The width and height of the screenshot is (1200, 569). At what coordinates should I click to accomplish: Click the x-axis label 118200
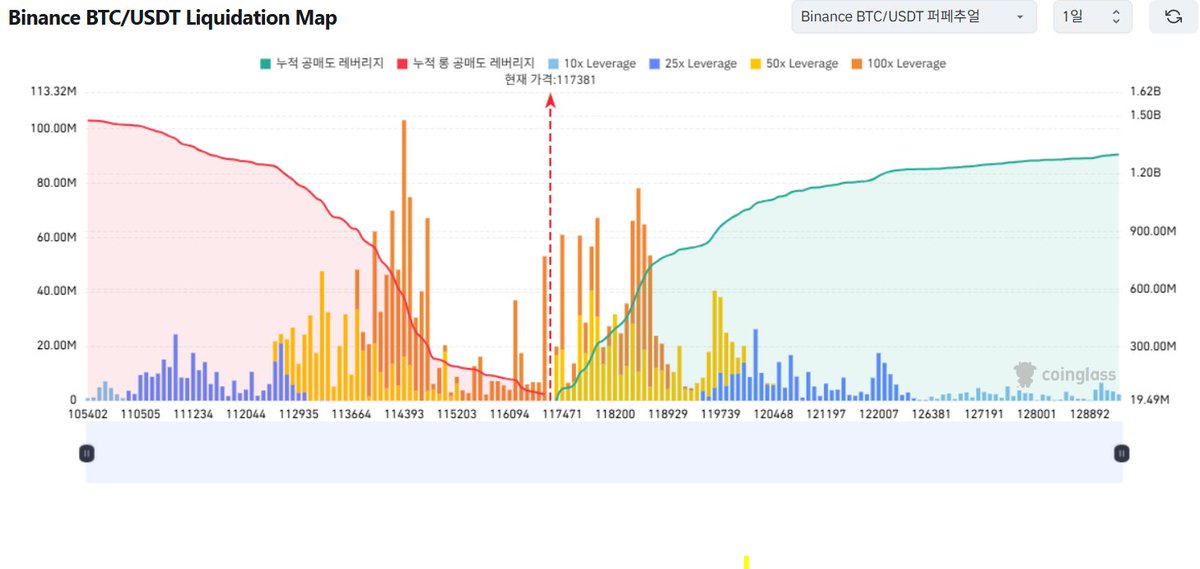coord(615,414)
